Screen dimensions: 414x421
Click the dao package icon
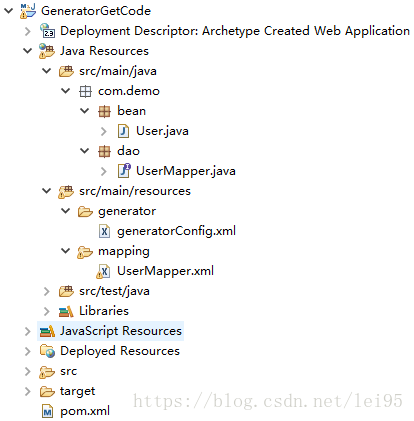[104, 151]
